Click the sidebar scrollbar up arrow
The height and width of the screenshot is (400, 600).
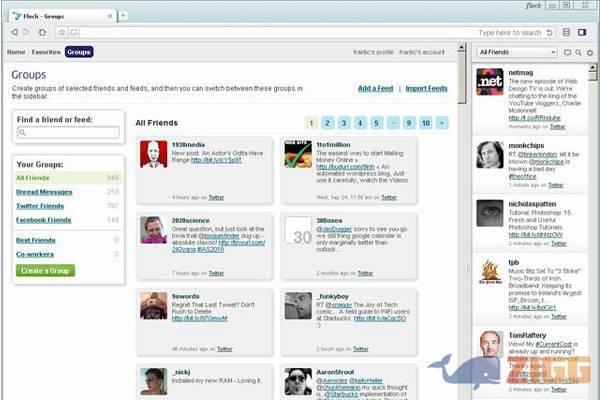592,68
